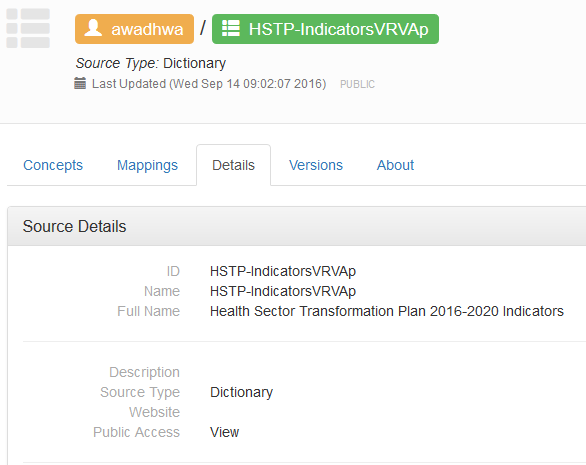
Task: Click the Website field label
Action: 154,412
